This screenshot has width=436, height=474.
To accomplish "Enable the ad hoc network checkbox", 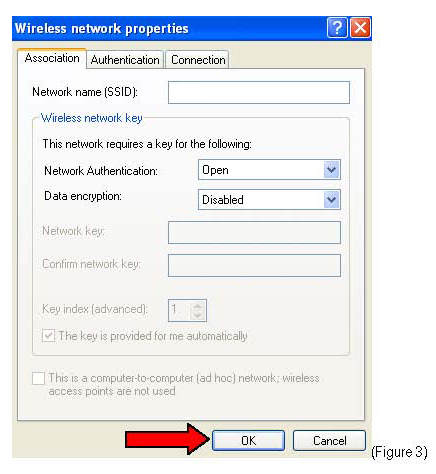I will point(38,378).
